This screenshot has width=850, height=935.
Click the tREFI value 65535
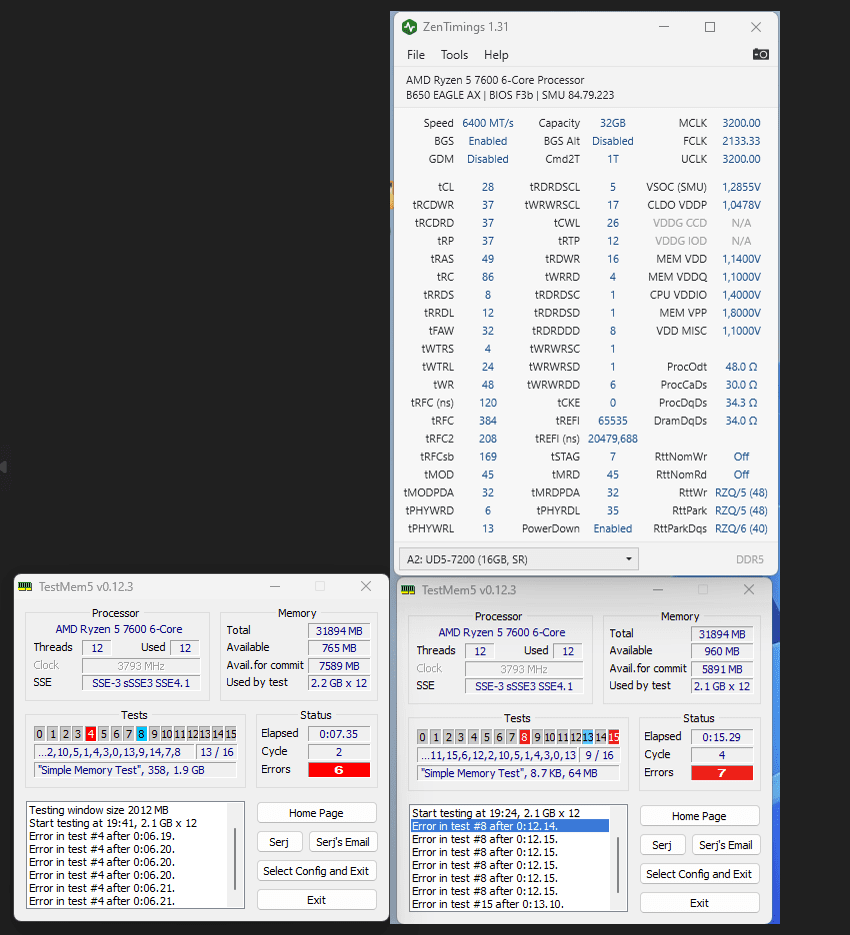pos(613,420)
